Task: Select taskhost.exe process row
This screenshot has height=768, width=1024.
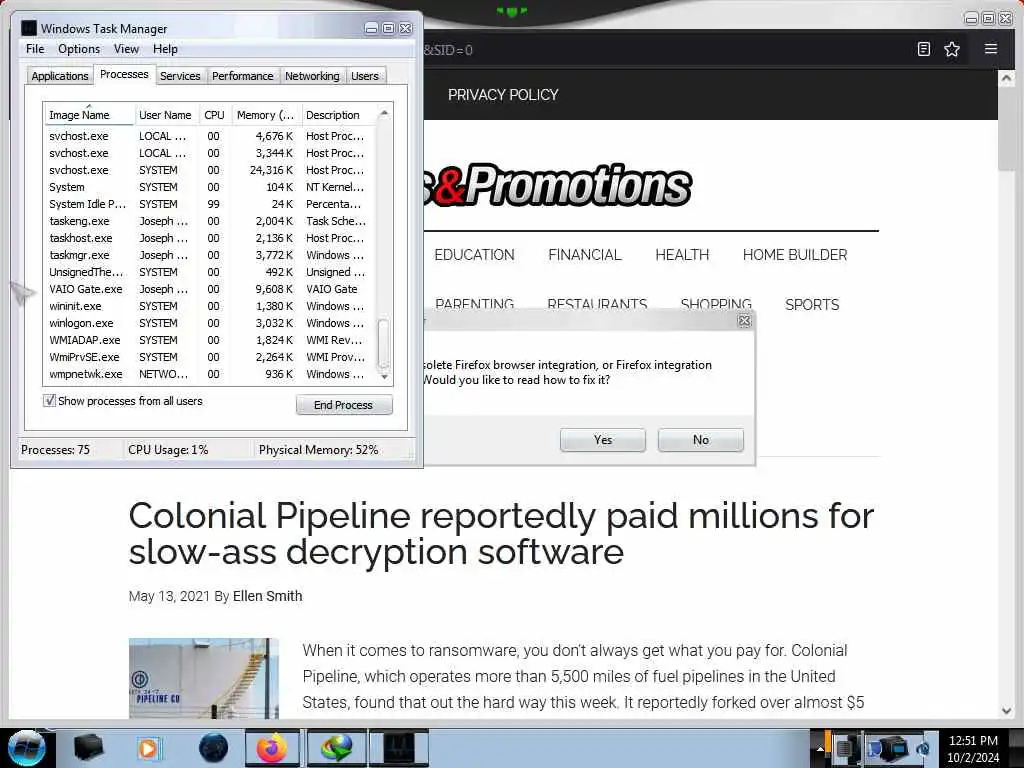Action: [x=209, y=238]
